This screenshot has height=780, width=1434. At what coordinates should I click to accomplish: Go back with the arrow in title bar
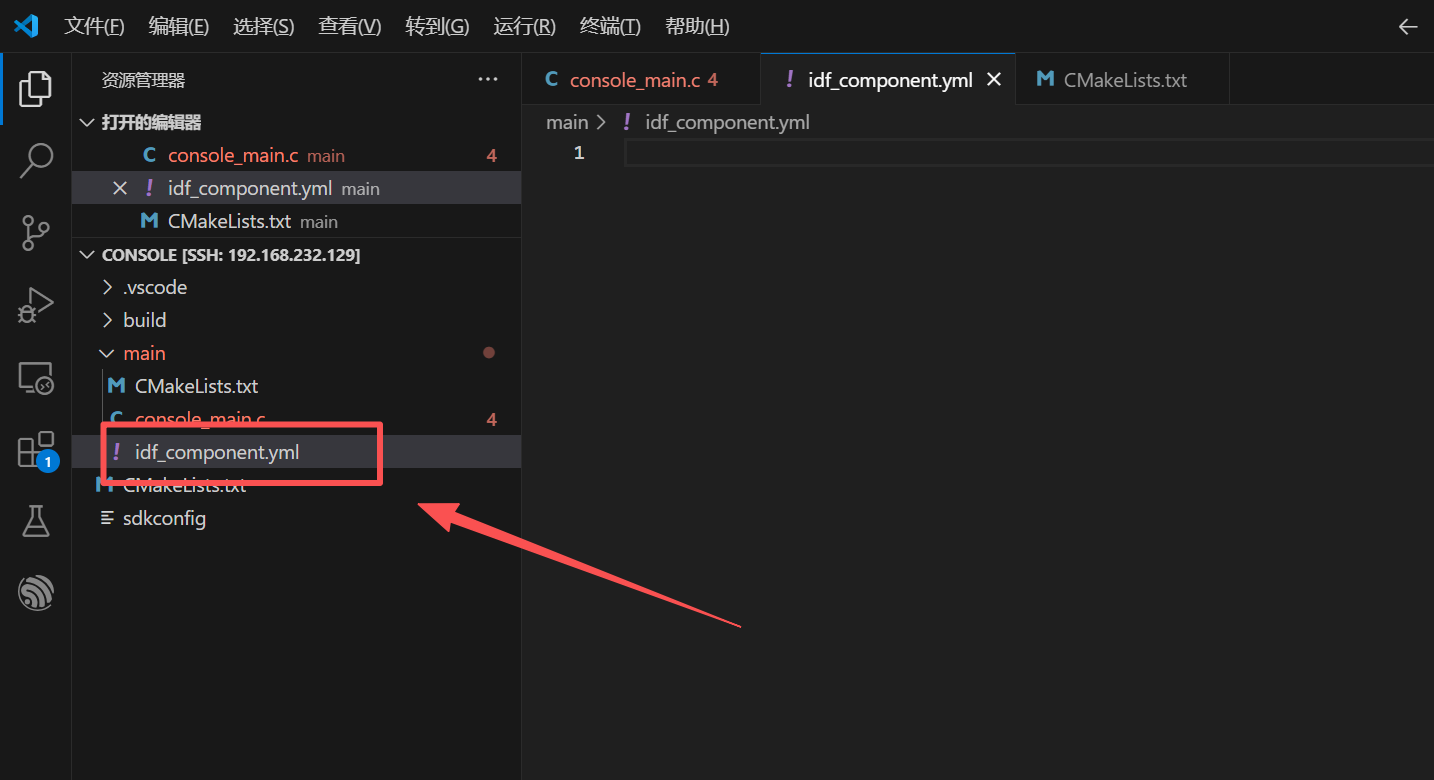[x=1408, y=27]
